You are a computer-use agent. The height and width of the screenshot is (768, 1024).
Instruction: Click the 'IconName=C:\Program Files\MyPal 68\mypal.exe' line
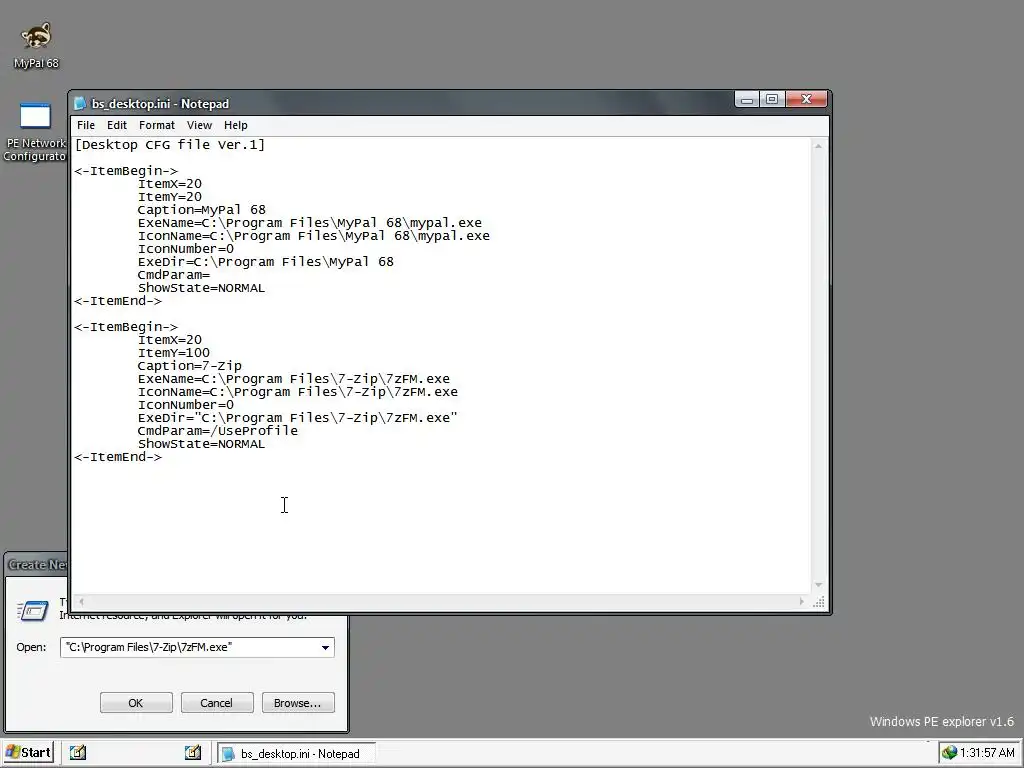coord(313,236)
